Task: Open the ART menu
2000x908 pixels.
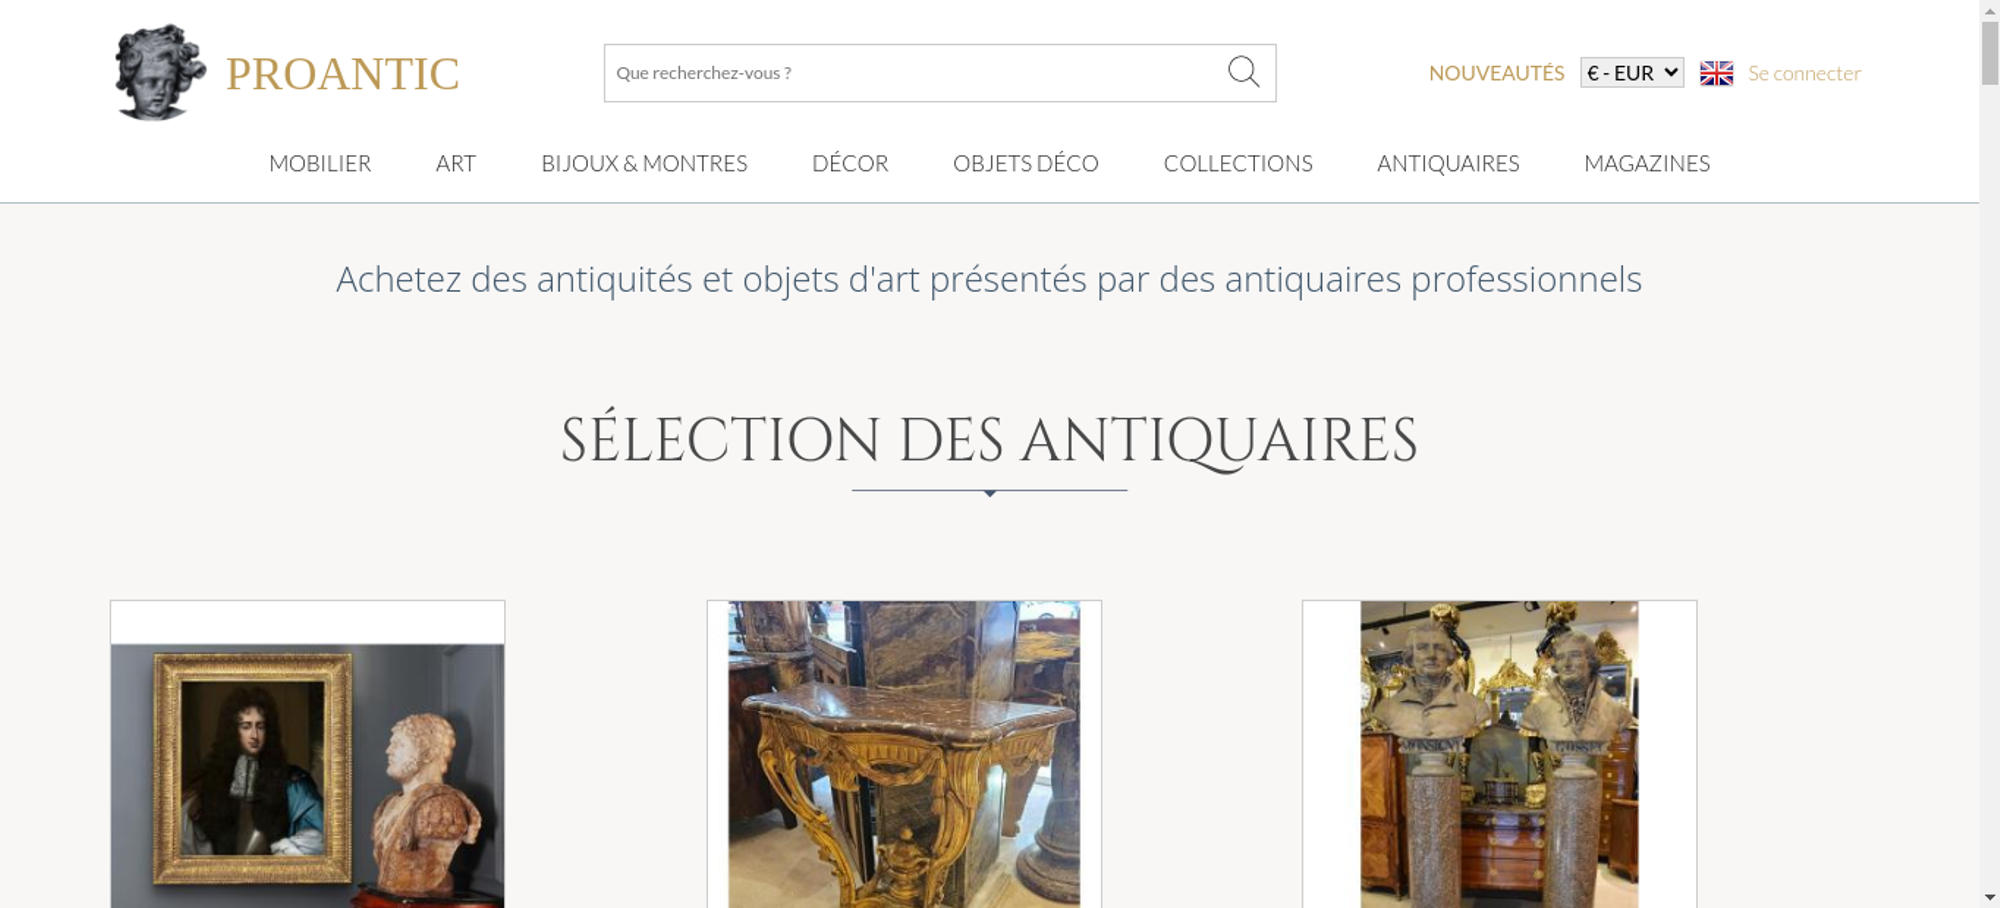Action: pos(456,163)
